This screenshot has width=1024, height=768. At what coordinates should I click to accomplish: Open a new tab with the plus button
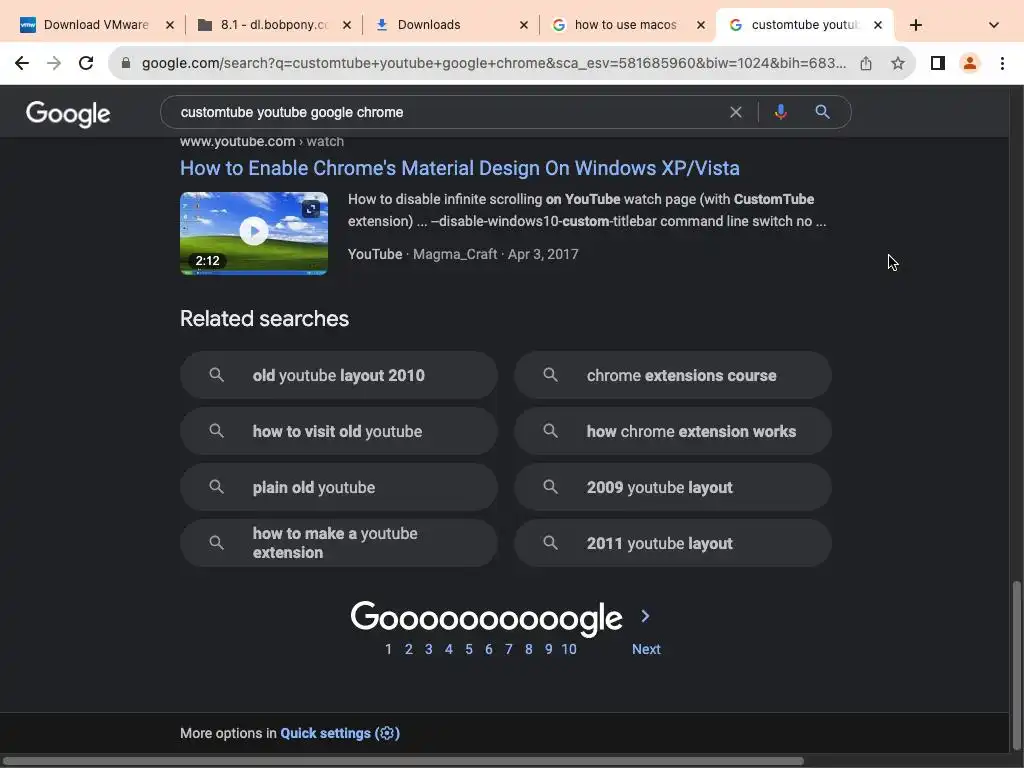pyautogui.click(x=916, y=25)
